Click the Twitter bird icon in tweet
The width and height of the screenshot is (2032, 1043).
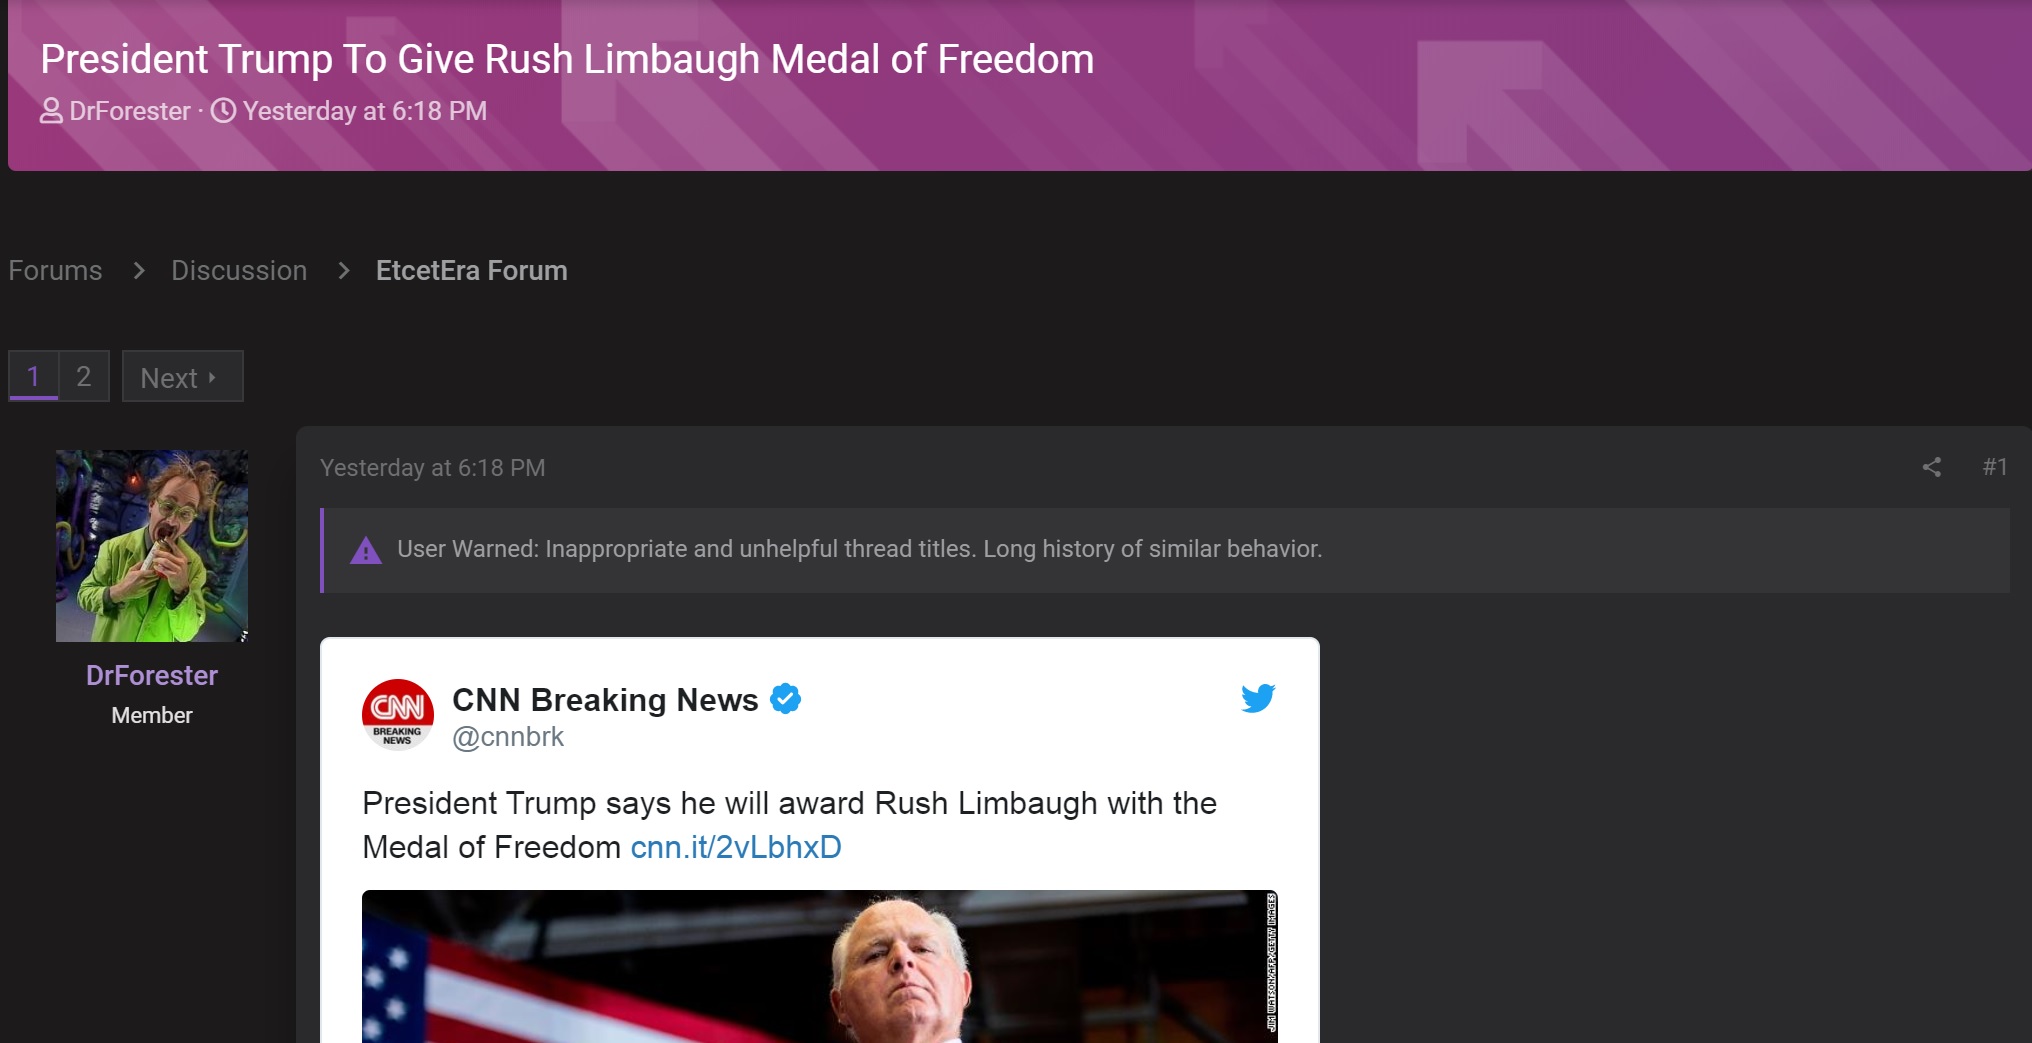1258,698
